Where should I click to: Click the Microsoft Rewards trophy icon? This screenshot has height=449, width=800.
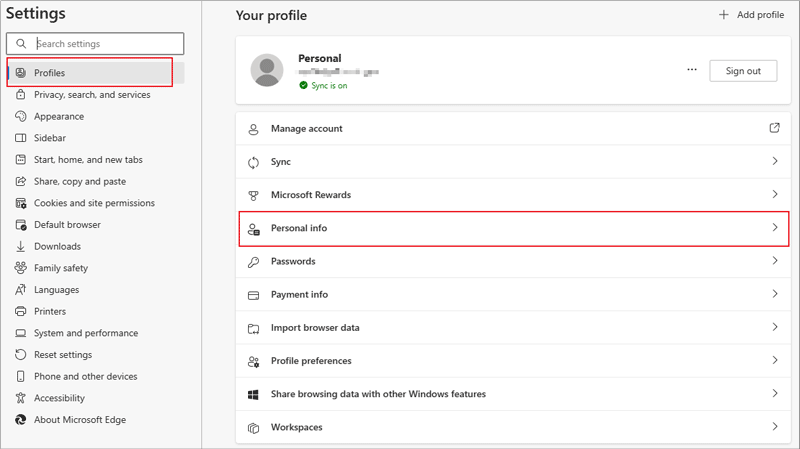[254, 195]
